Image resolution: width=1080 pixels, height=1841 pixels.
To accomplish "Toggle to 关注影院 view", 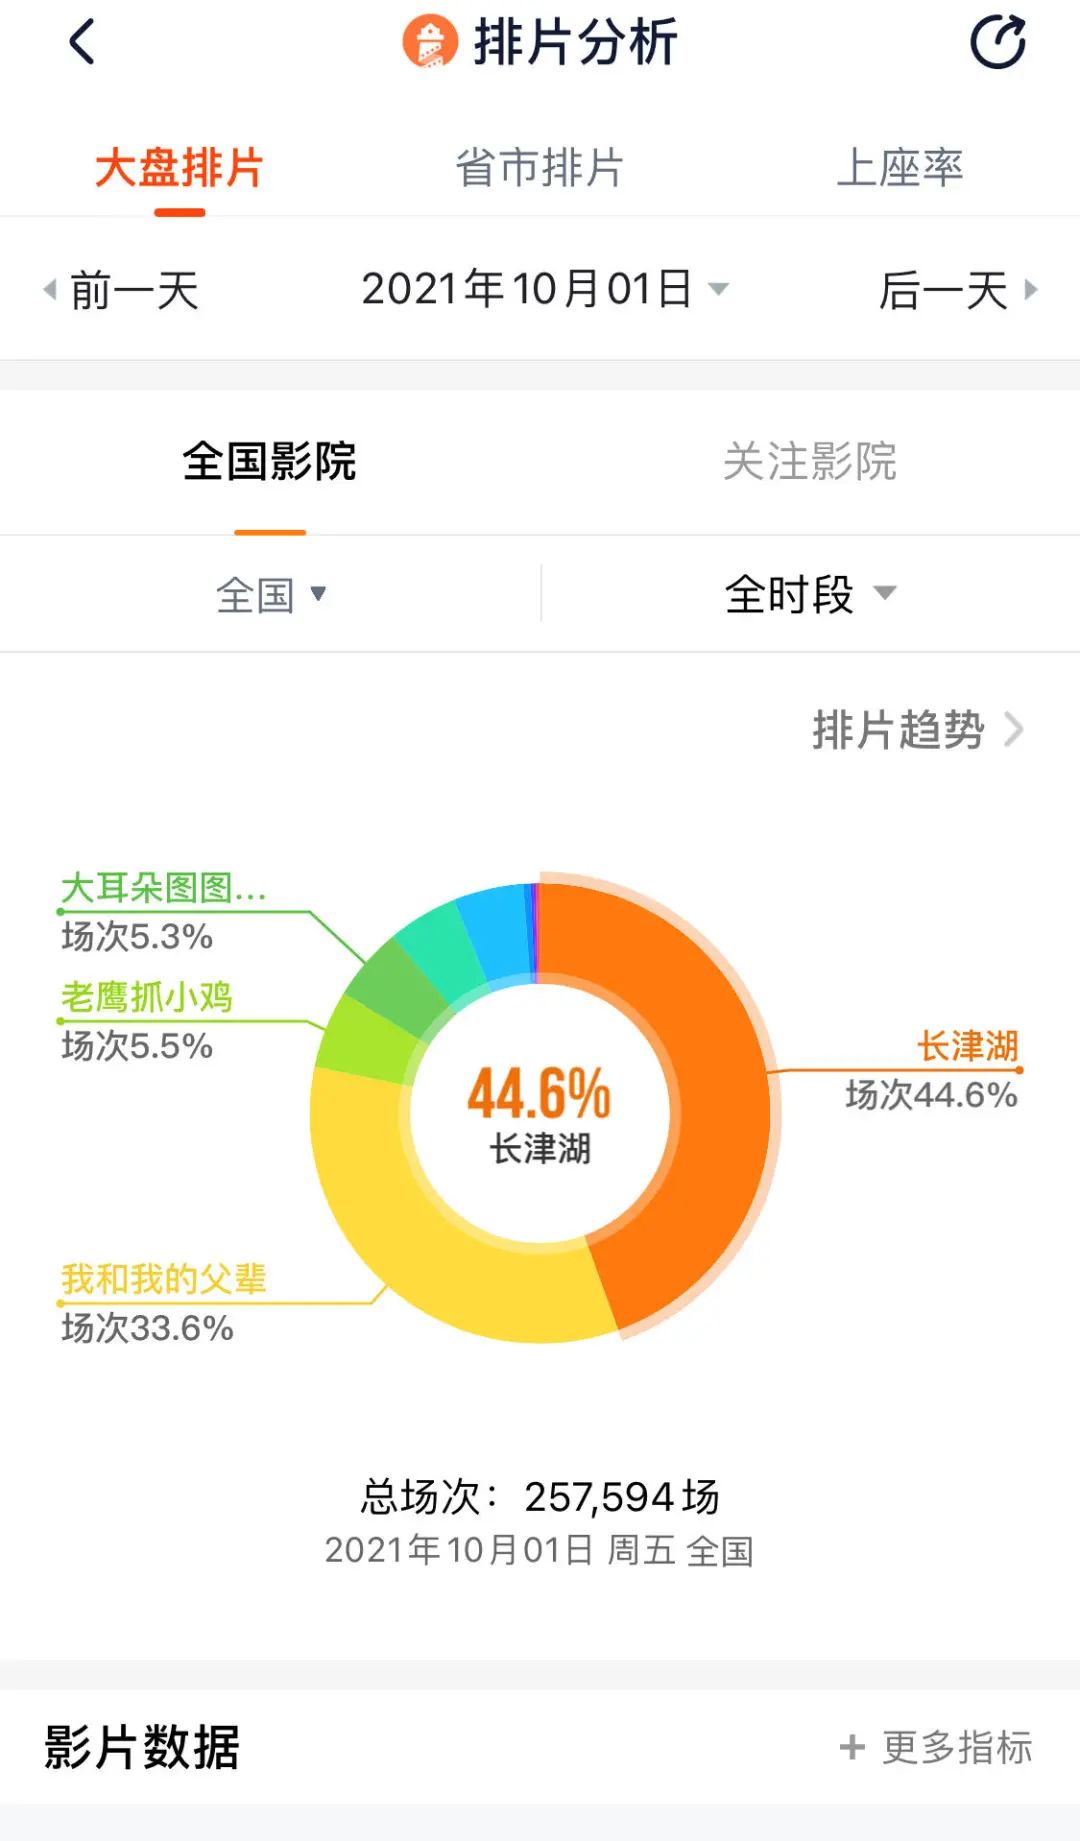I will coord(809,461).
